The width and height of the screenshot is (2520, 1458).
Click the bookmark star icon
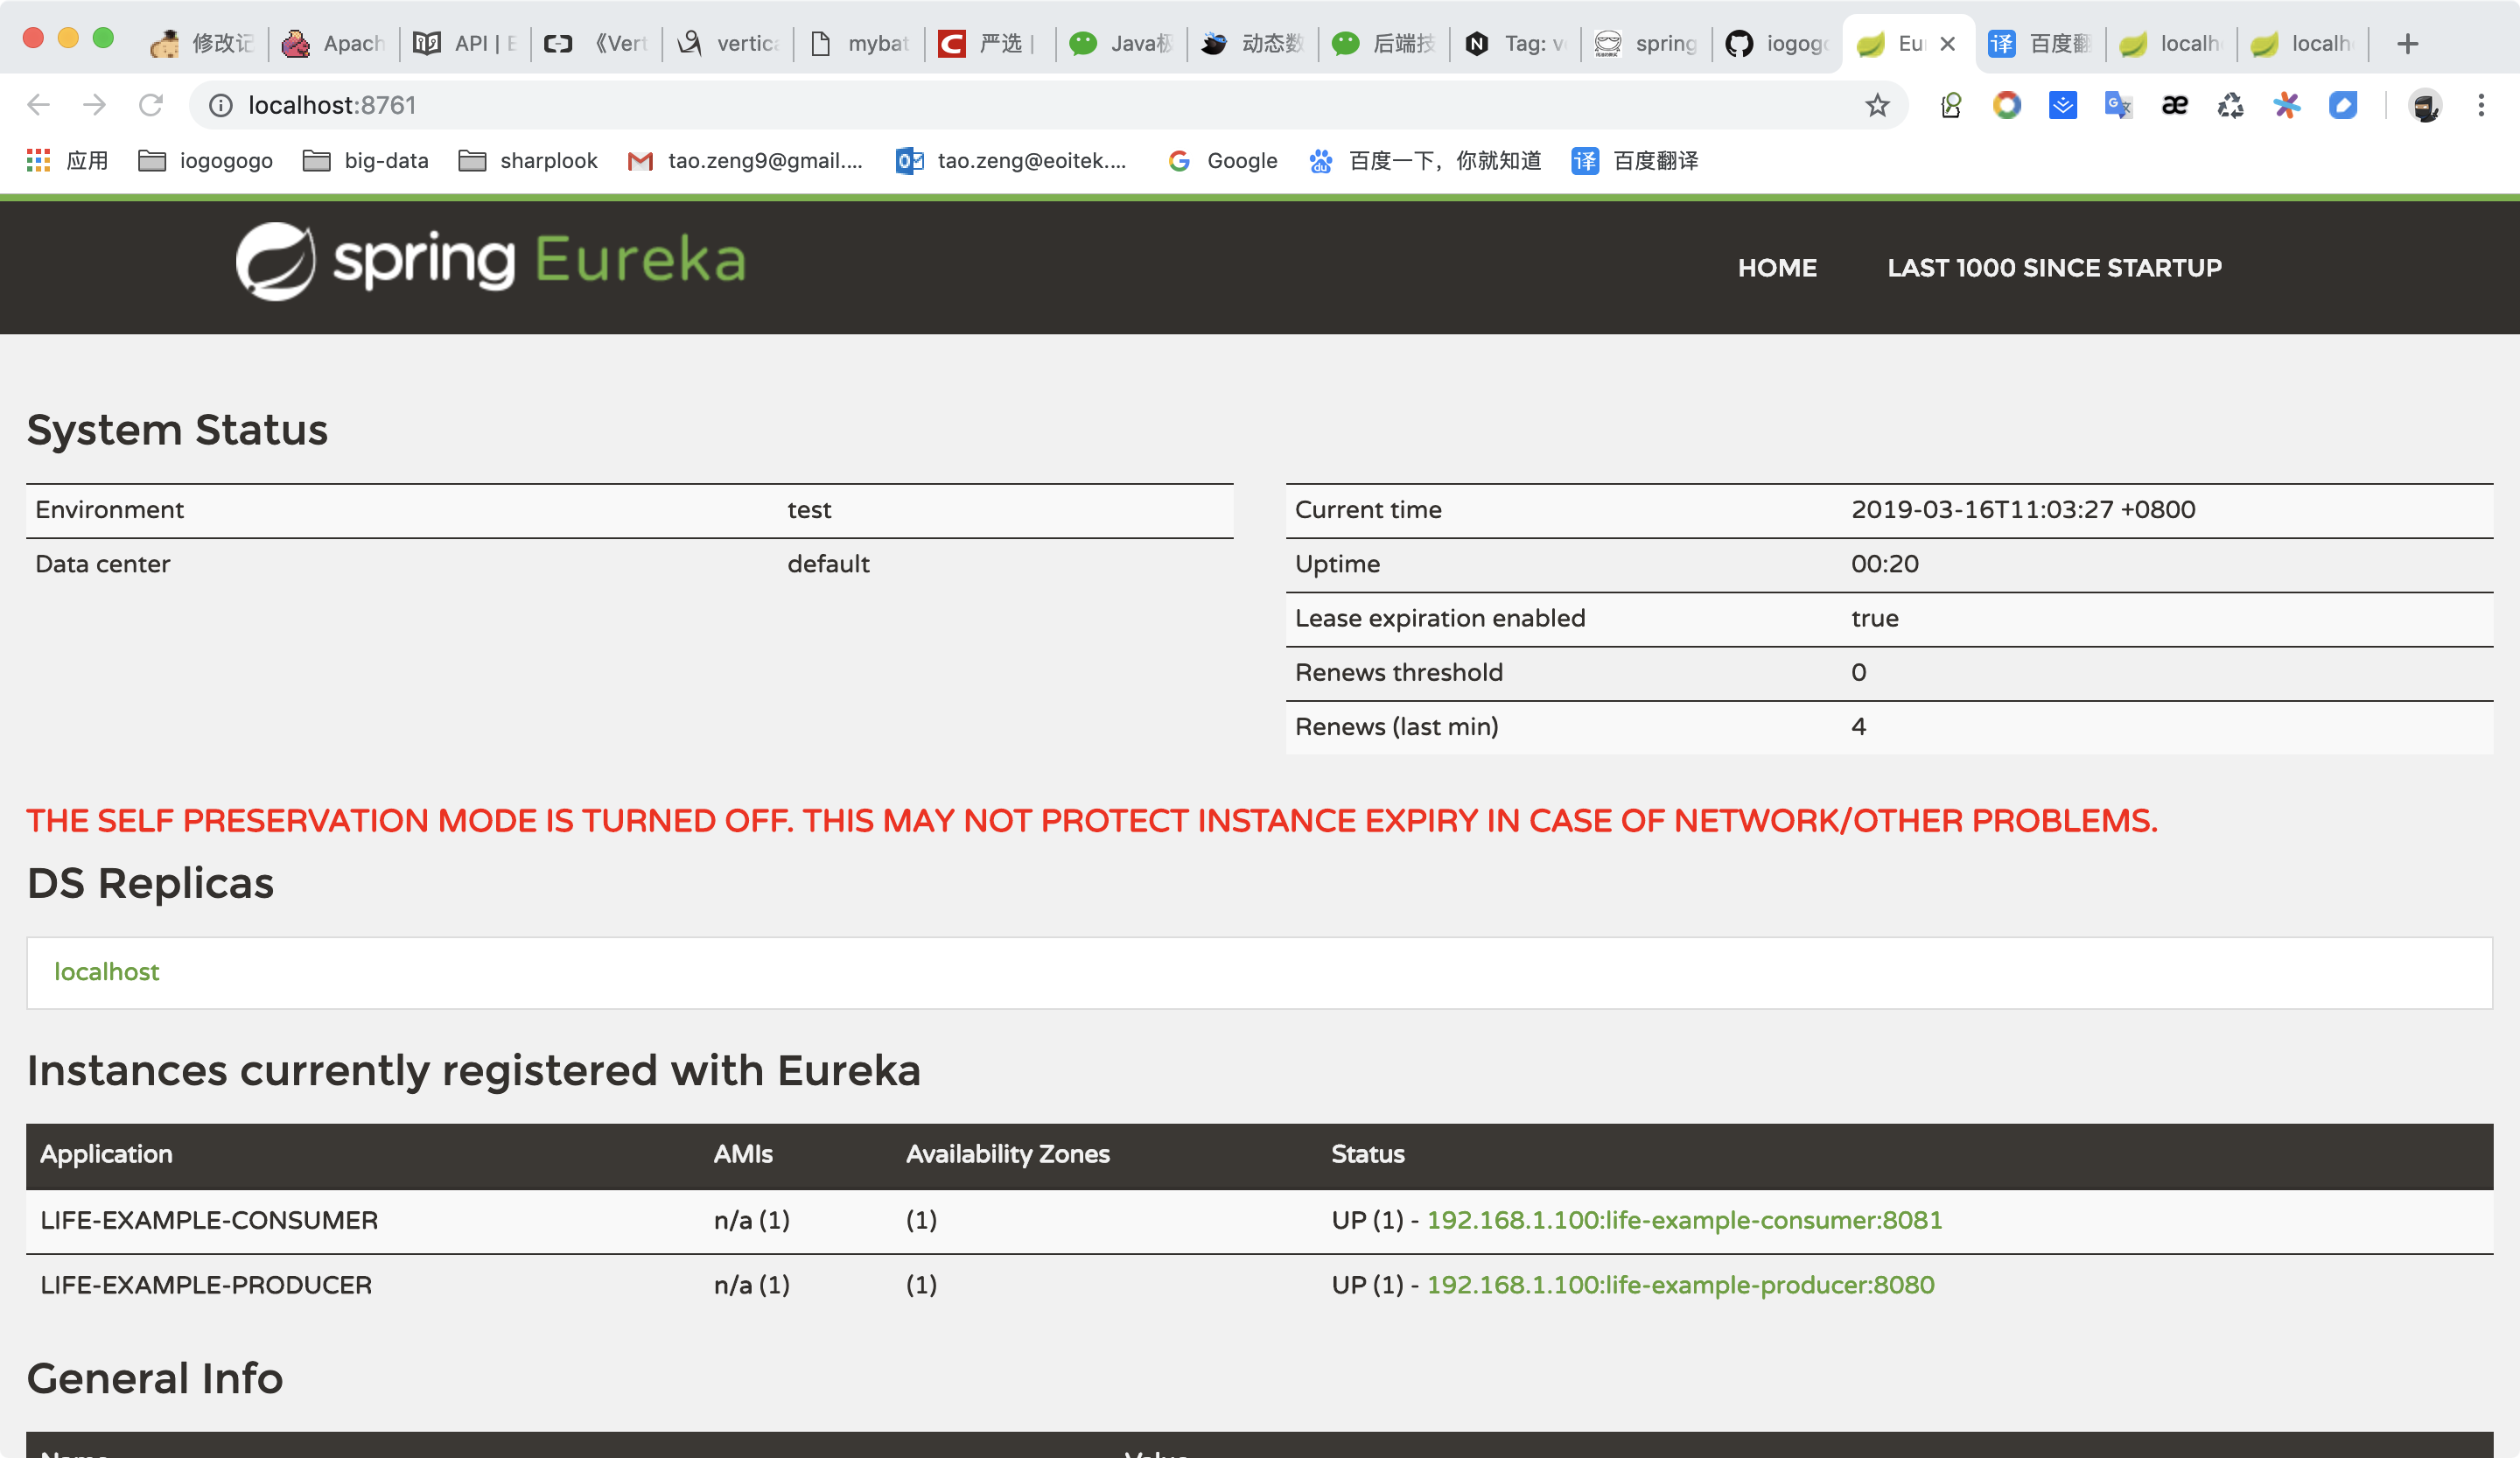(1877, 105)
